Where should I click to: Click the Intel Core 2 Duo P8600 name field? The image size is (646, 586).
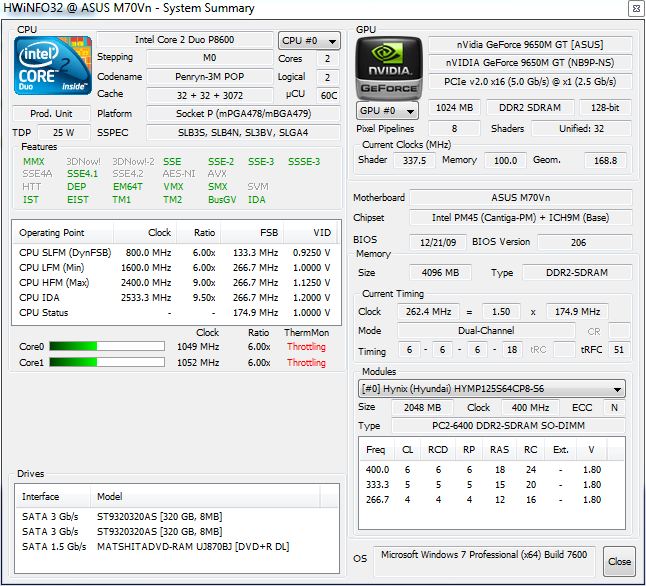pos(185,40)
